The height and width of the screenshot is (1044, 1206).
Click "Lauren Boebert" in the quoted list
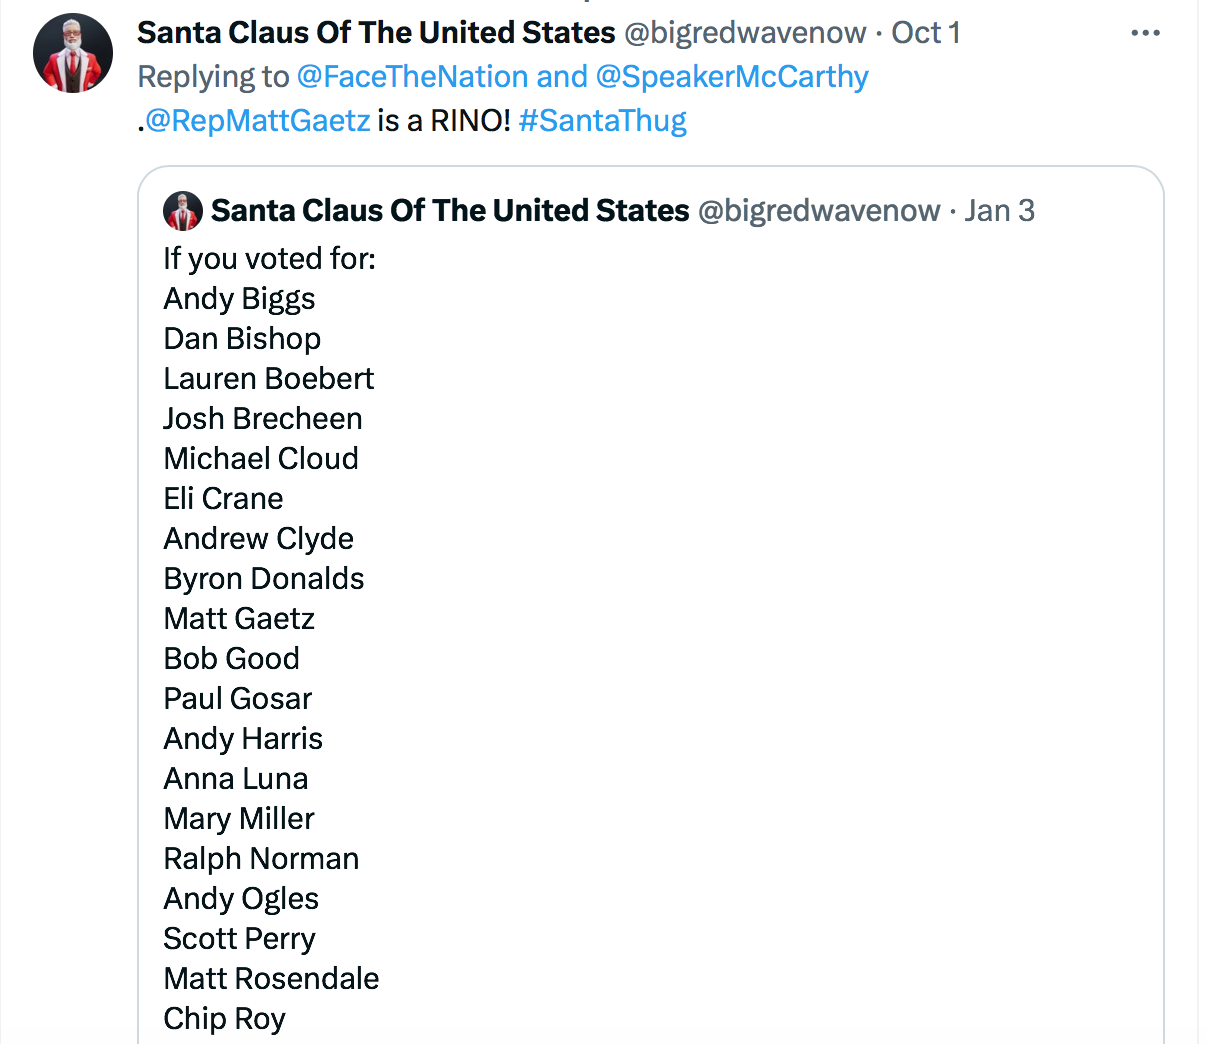(269, 379)
